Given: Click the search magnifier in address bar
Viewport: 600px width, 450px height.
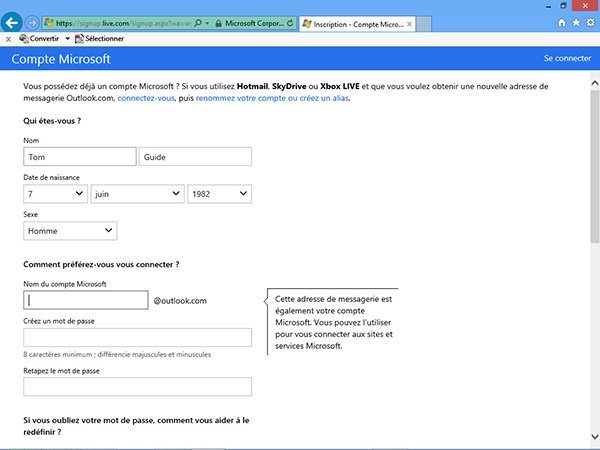Looking at the screenshot, I should (198, 23).
